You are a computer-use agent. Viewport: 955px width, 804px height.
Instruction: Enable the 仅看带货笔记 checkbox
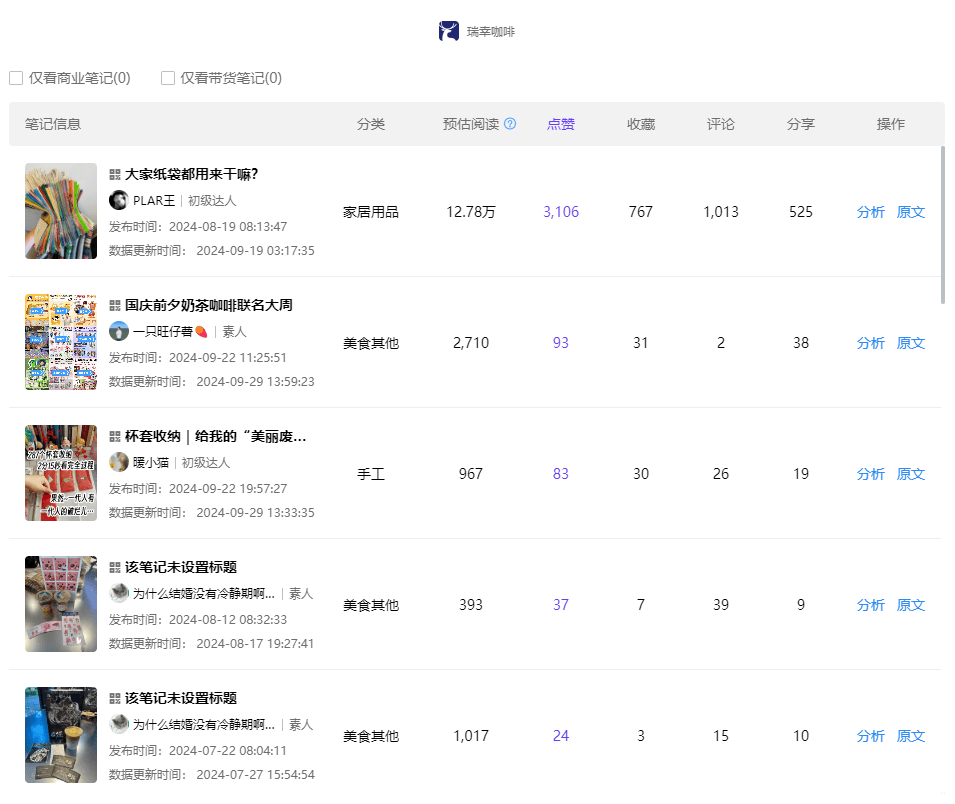[x=168, y=78]
